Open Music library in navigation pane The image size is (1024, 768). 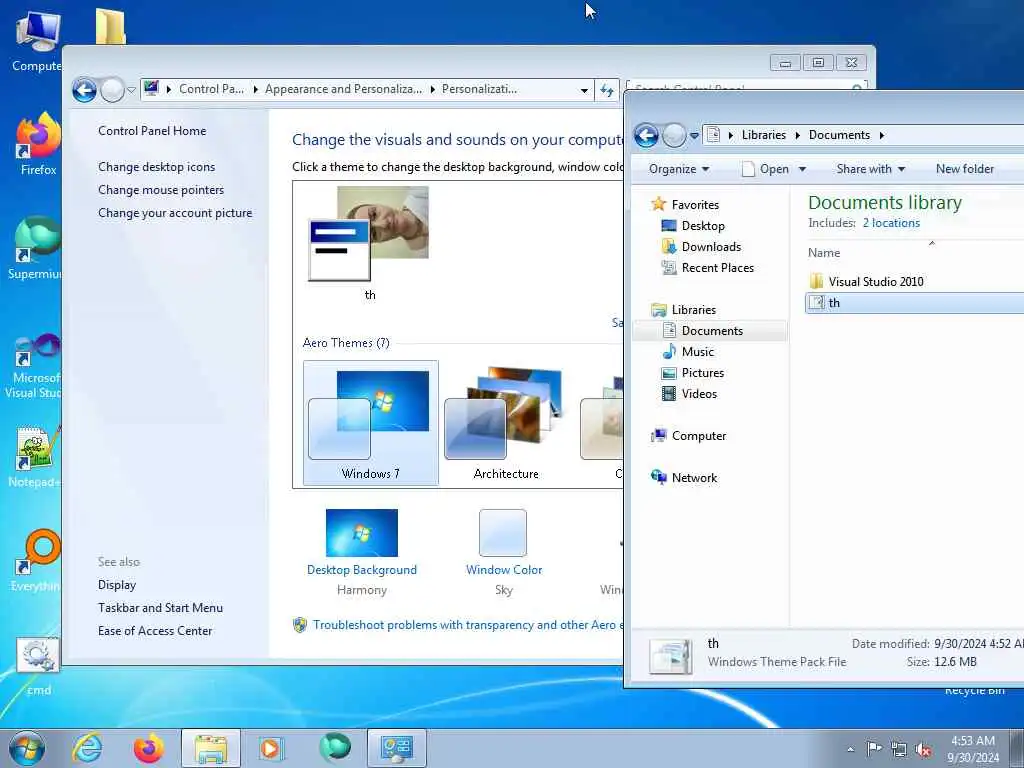pyautogui.click(x=697, y=351)
